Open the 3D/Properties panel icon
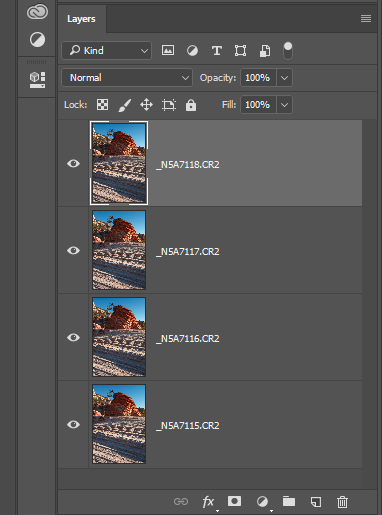 (37, 80)
